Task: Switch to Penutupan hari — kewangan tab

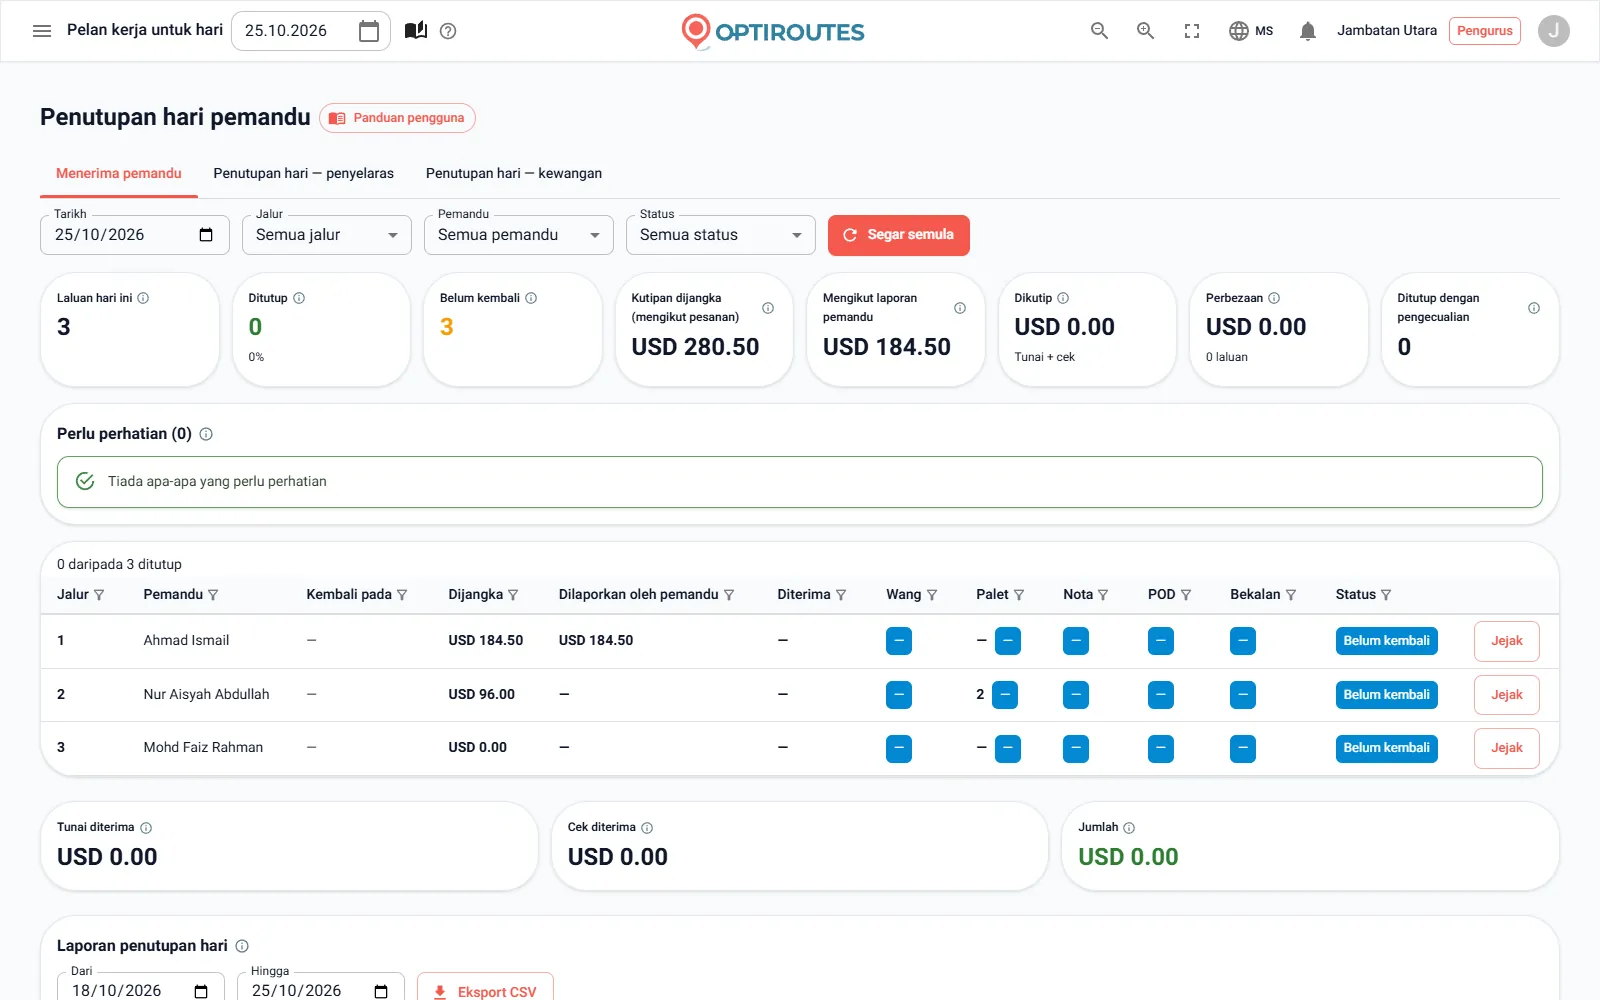Action: pos(514,174)
